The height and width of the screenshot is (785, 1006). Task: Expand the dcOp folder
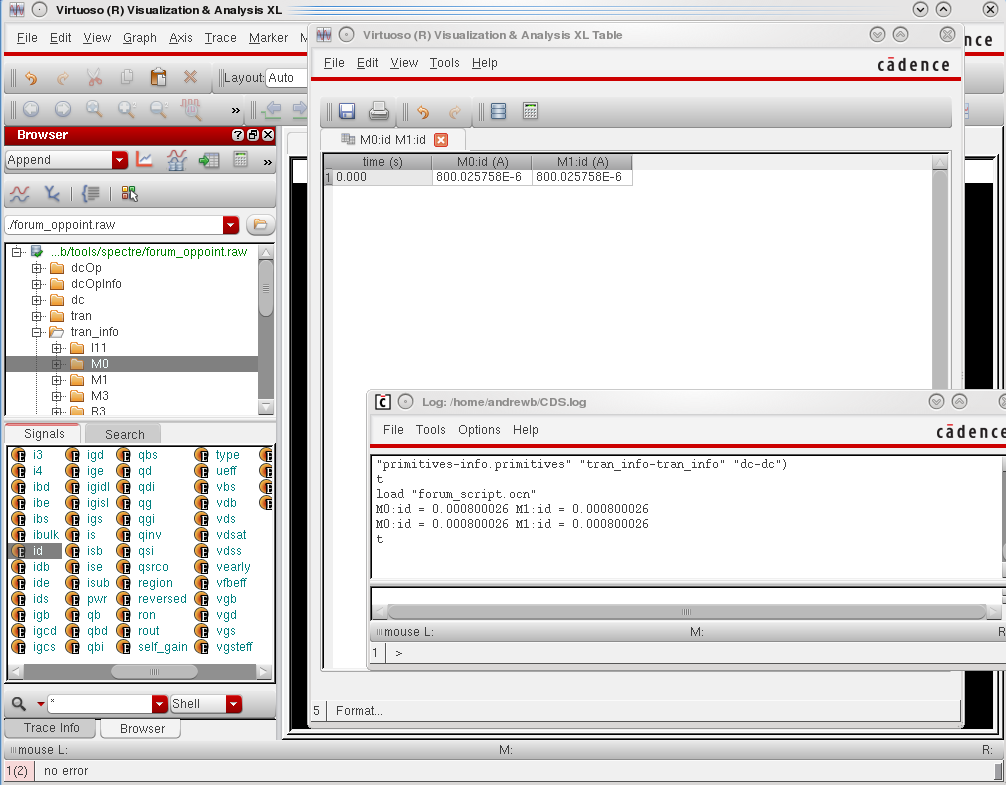pyautogui.click(x=37, y=268)
